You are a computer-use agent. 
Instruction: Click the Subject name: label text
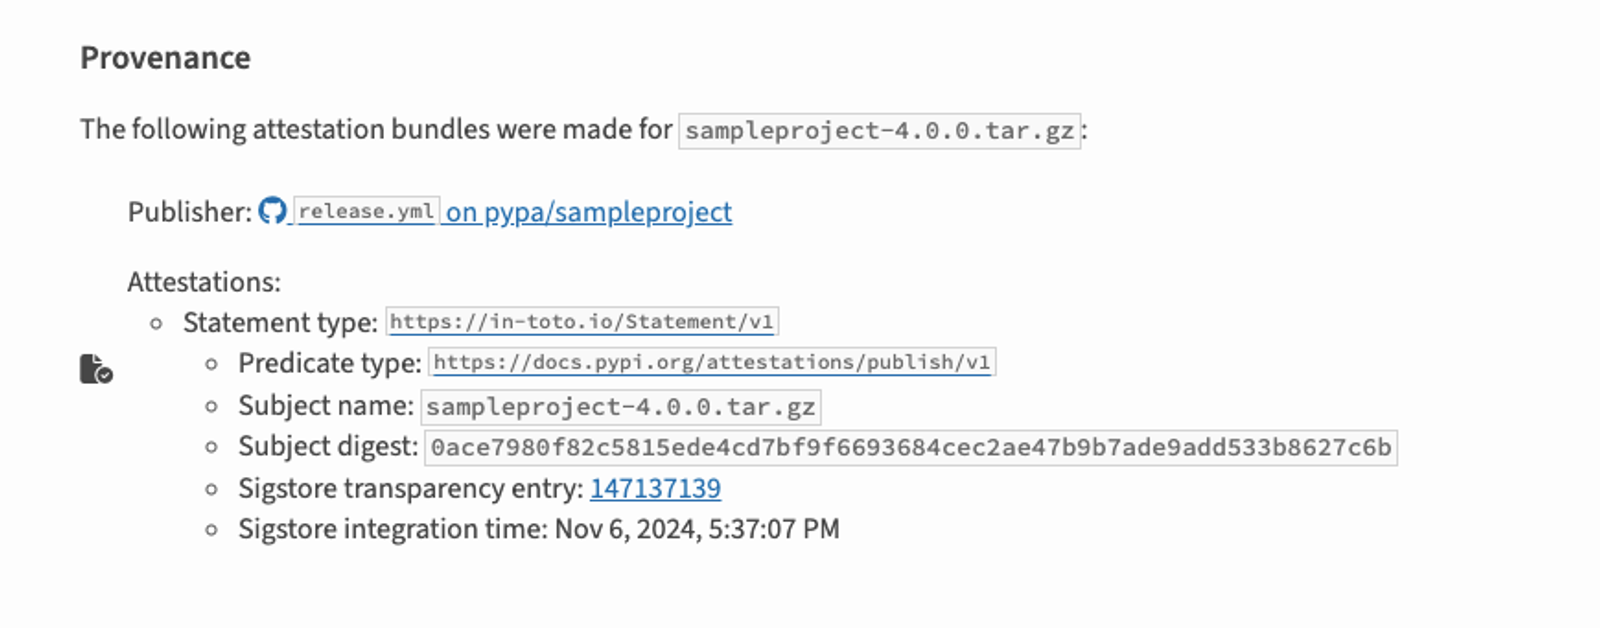326,406
